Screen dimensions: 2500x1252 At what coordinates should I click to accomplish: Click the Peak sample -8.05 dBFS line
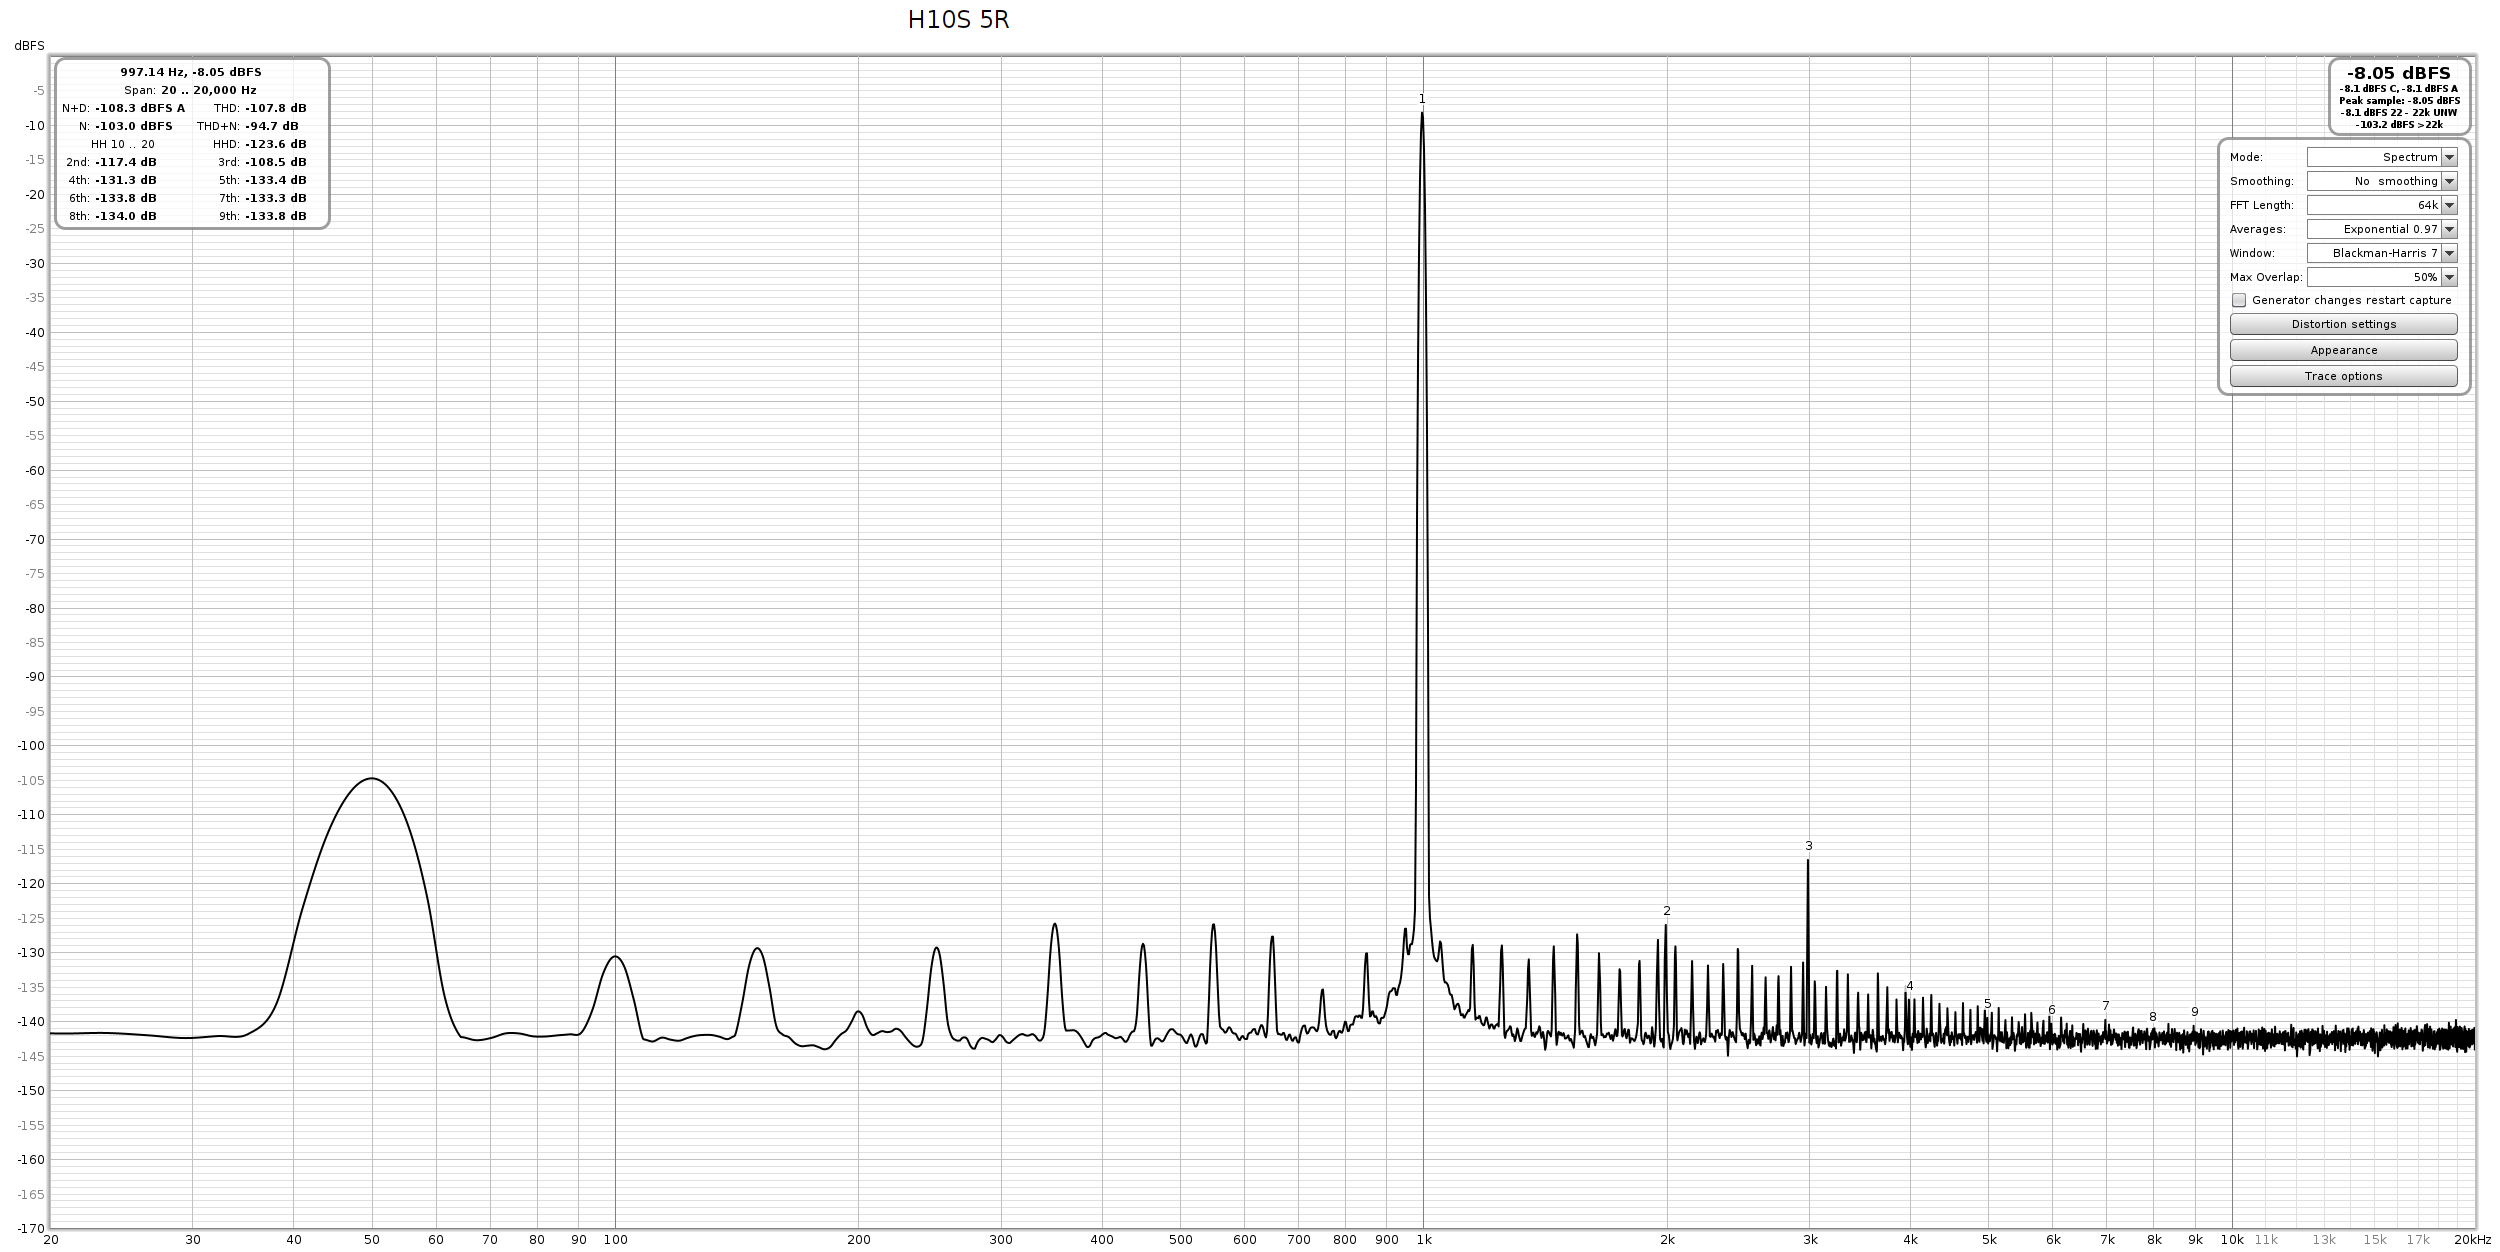point(2398,101)
